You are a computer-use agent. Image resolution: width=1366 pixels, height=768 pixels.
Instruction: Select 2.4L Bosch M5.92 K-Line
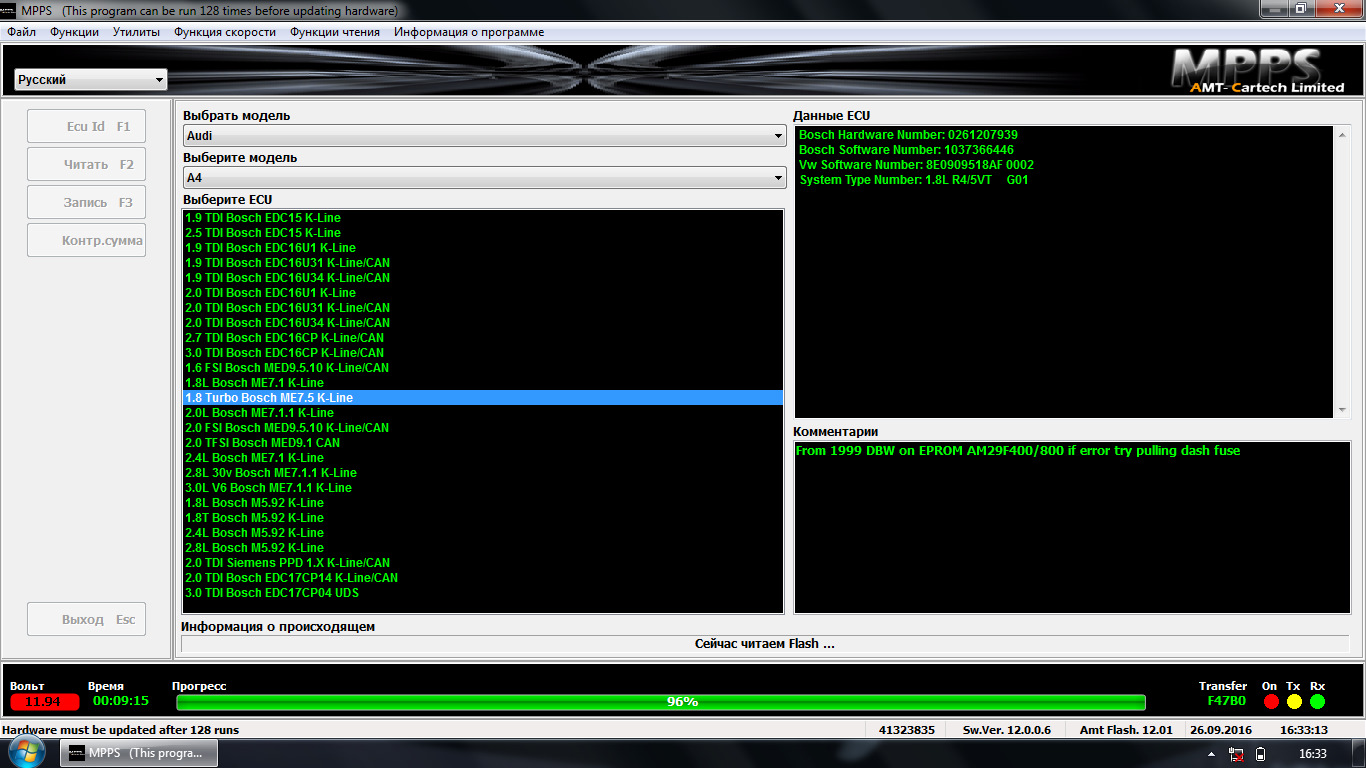(x=483, y=533)
